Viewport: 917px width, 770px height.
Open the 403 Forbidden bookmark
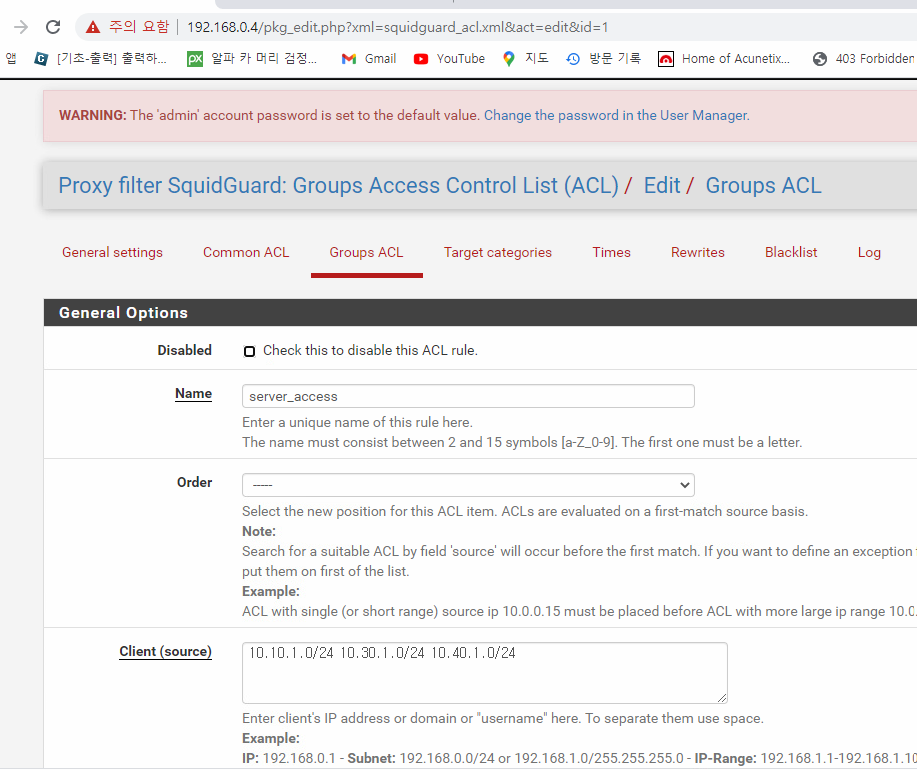[864, 58]
